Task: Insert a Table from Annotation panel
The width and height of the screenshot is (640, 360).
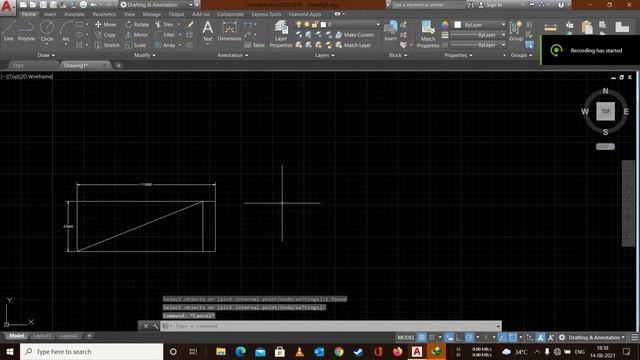Action: pyautogui.click(x=254, y=45)
